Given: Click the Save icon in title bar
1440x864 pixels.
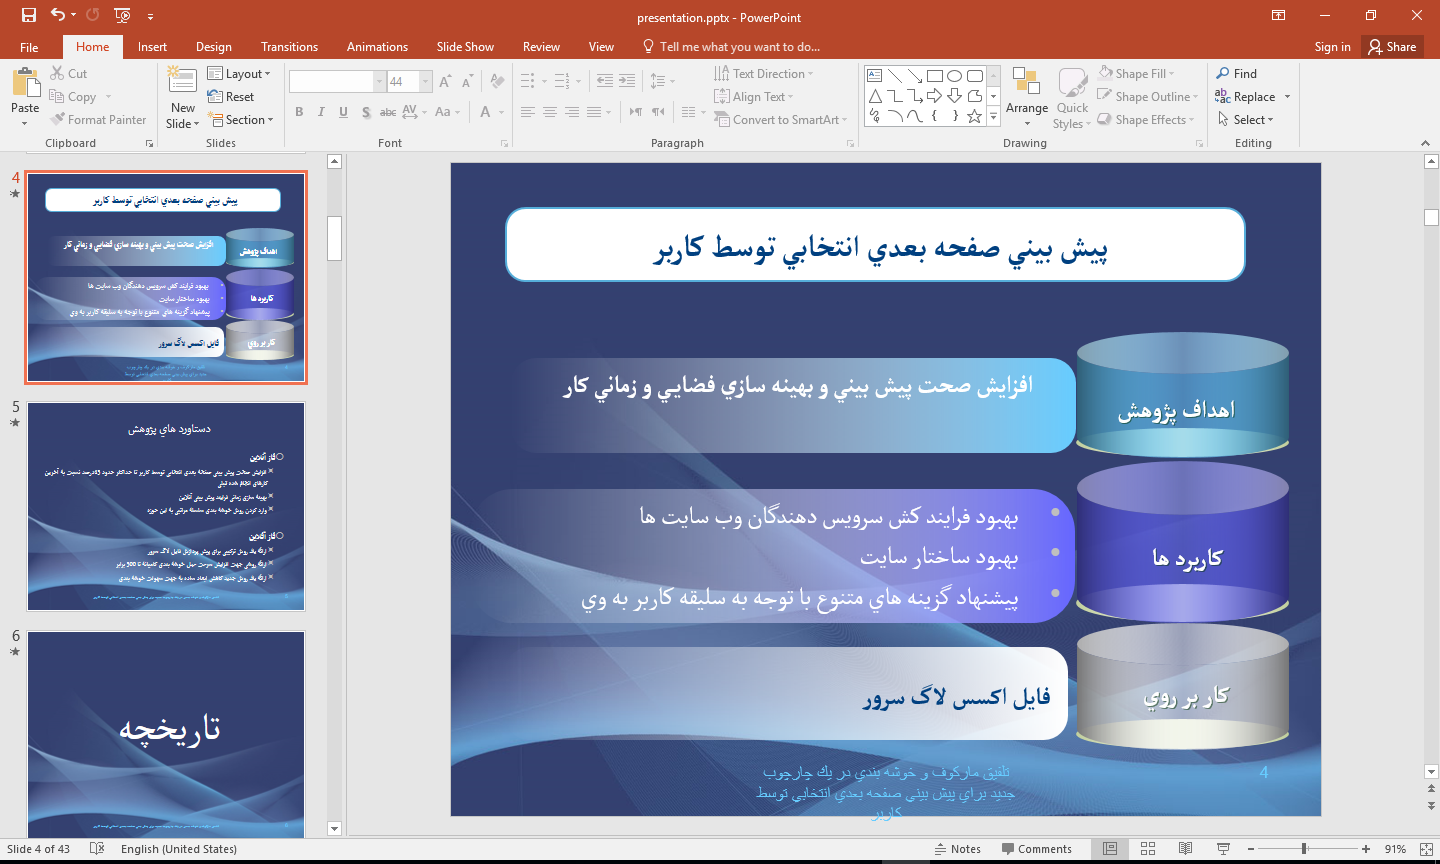Looking at the screenshot, I should tap(28, 15).
